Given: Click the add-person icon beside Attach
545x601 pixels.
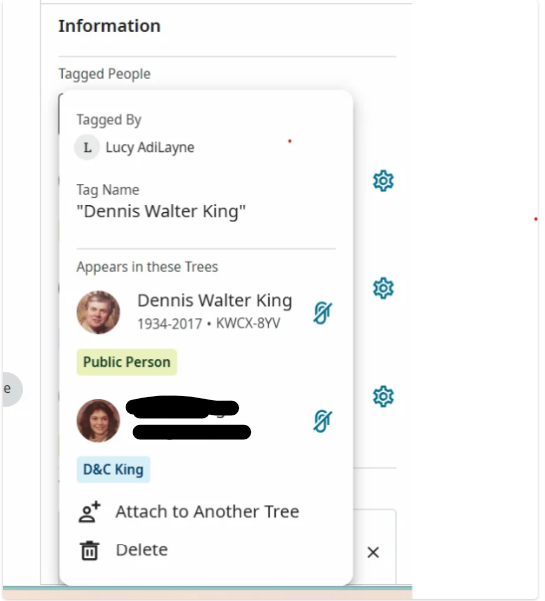Looking at the screenshot, I should click(x=89, y=512).
